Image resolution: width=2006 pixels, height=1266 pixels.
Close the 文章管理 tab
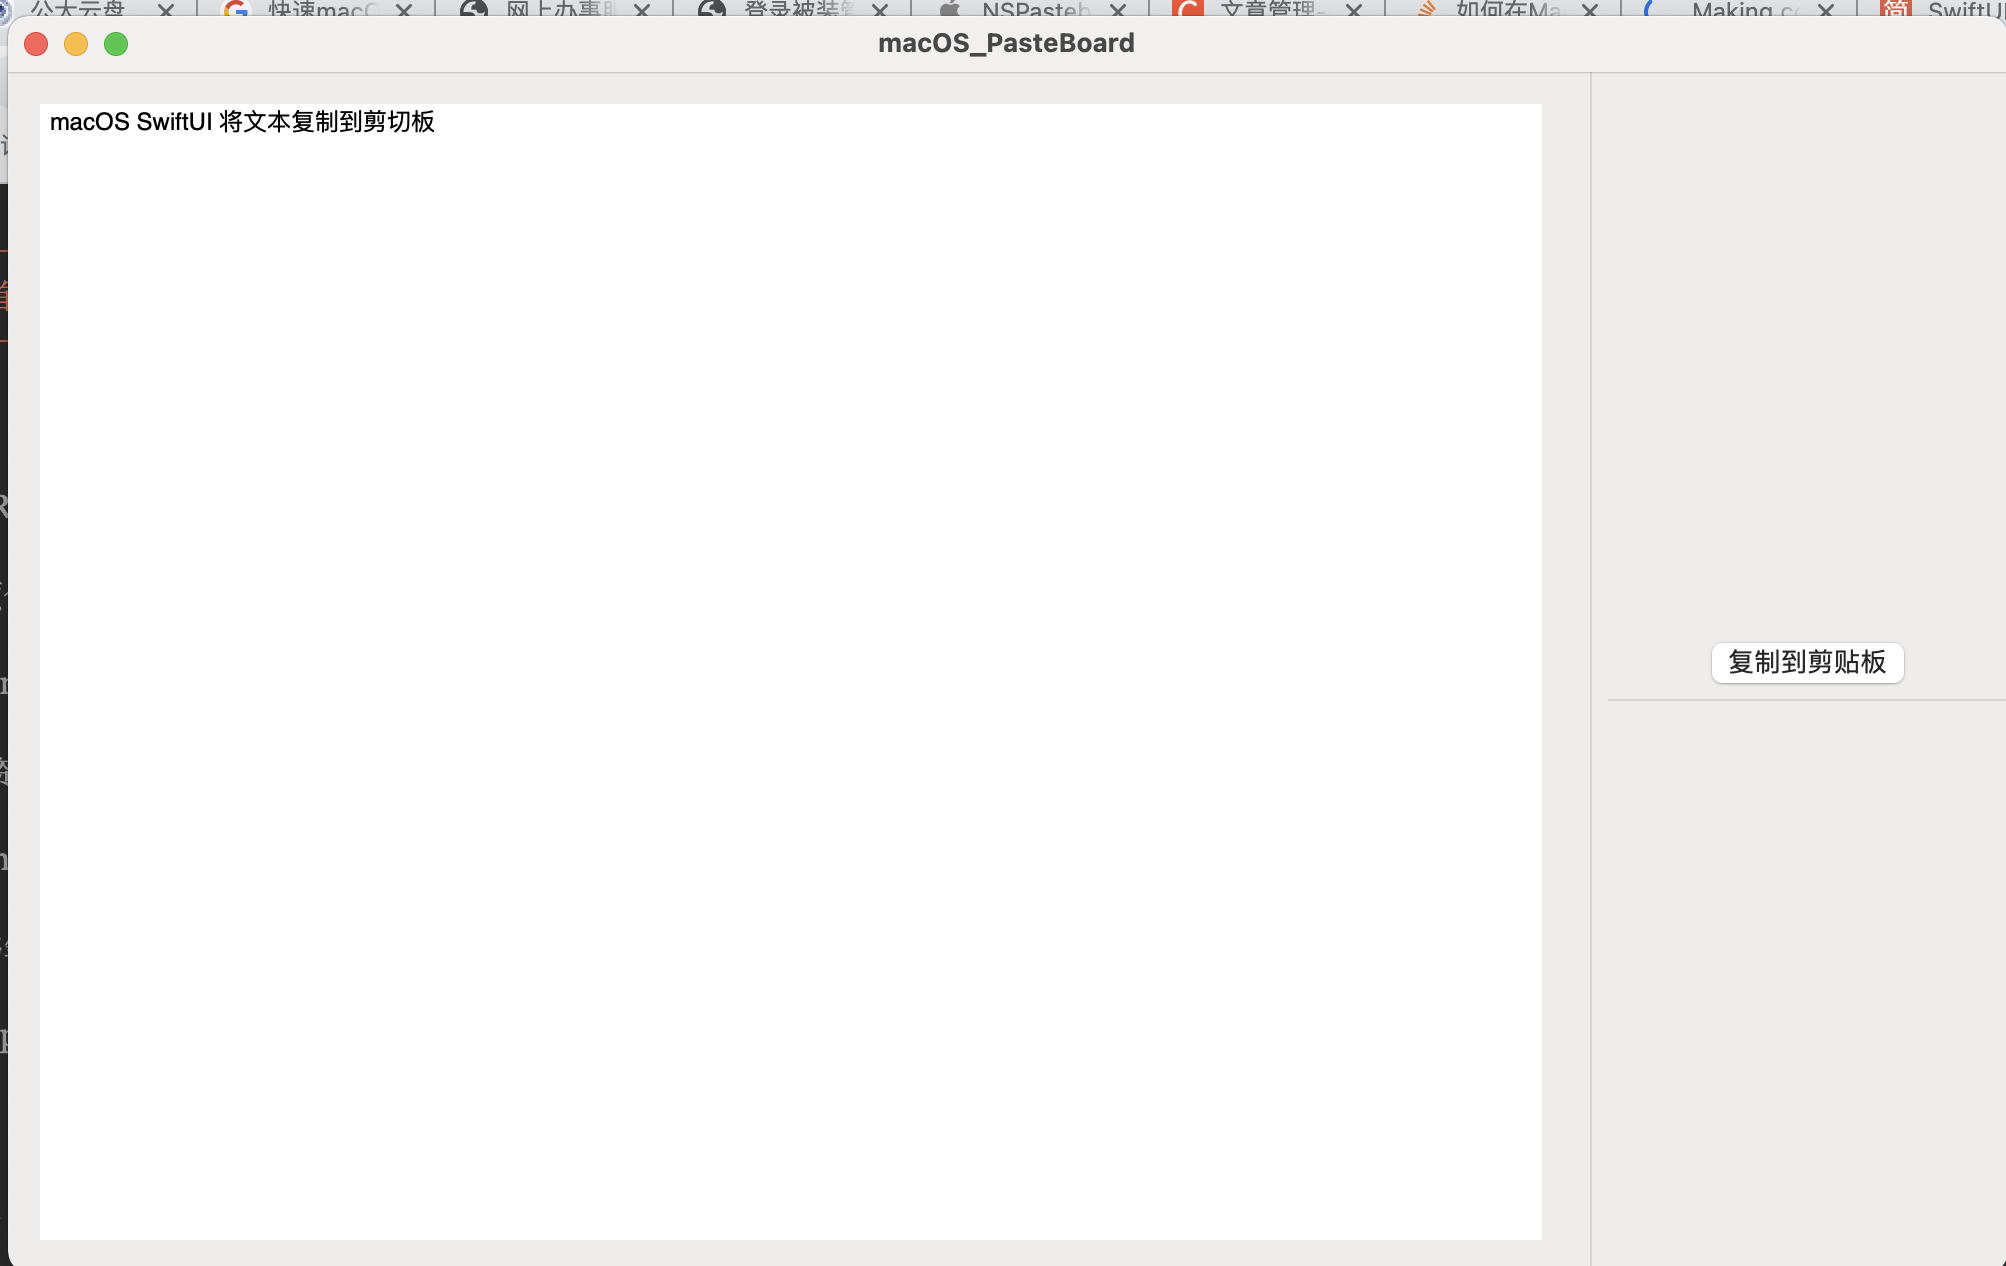1354,10
